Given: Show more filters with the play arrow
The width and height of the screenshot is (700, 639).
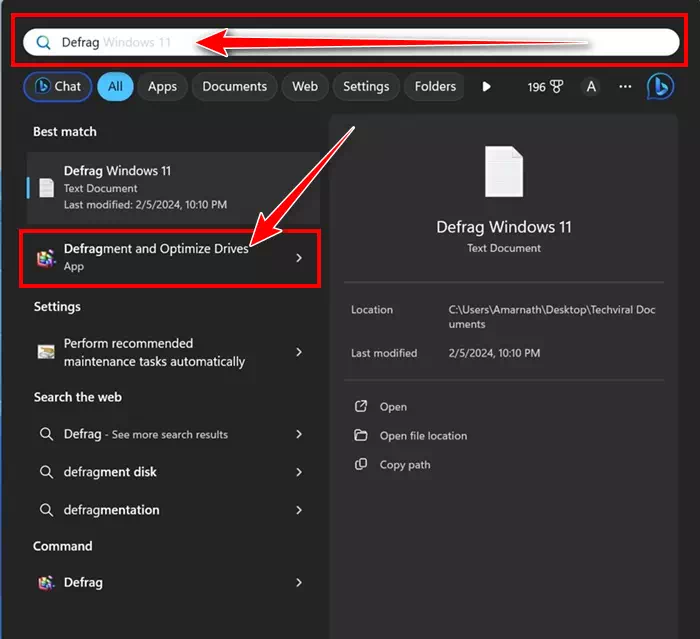Looking at the screenshot, I should (x=487, y=86).
